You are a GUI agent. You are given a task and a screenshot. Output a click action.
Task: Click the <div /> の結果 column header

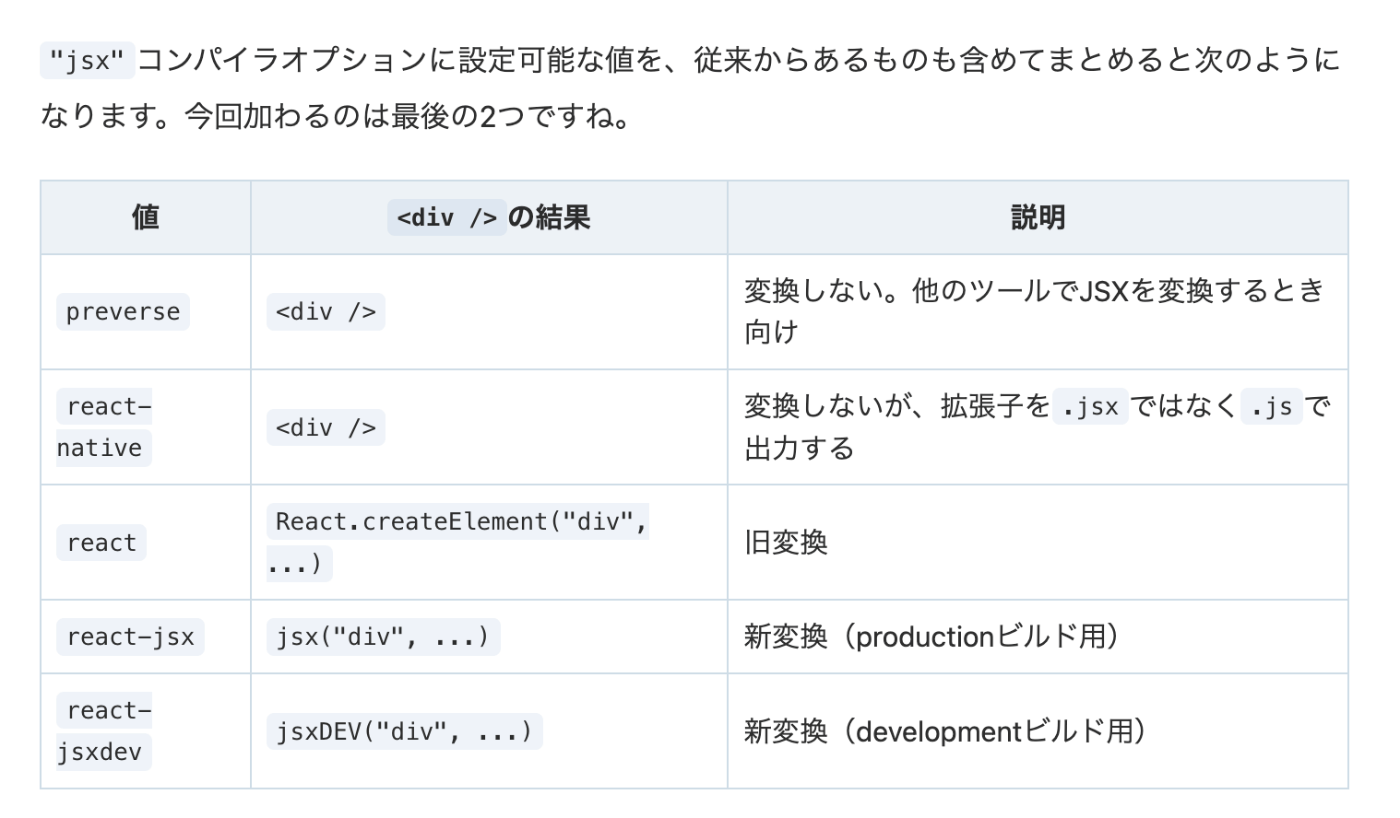tap(489, 218)
